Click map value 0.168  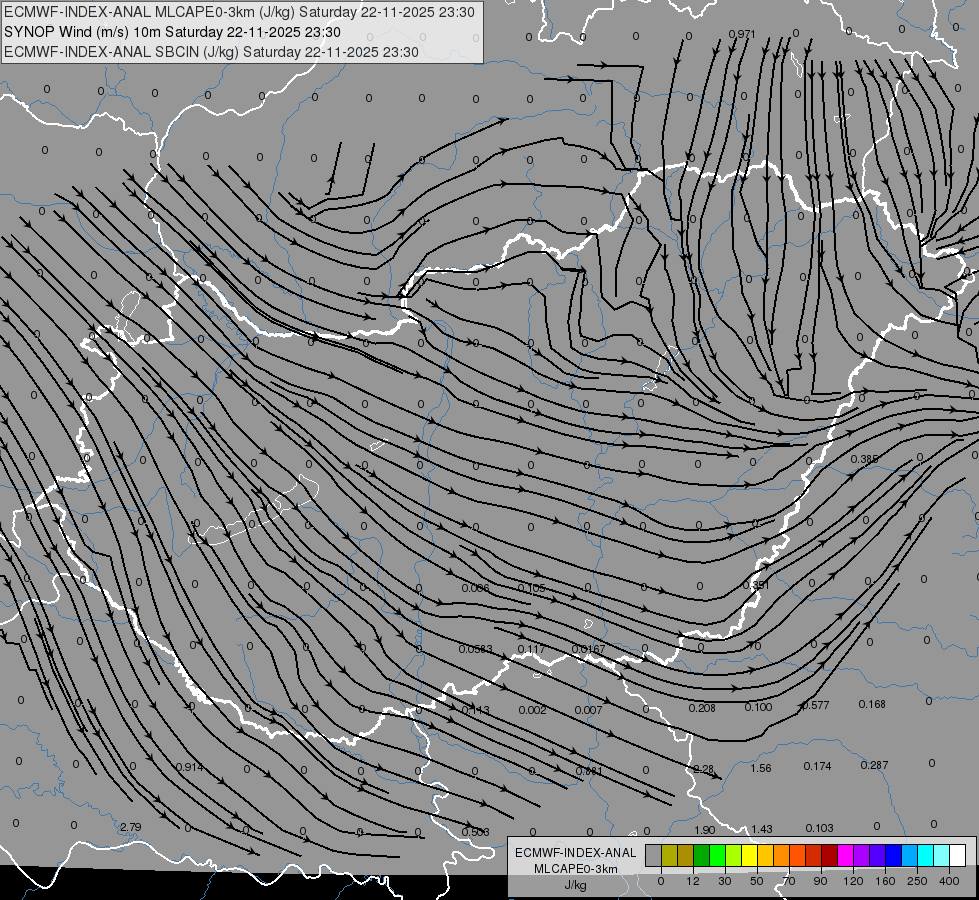click(872, 705)
